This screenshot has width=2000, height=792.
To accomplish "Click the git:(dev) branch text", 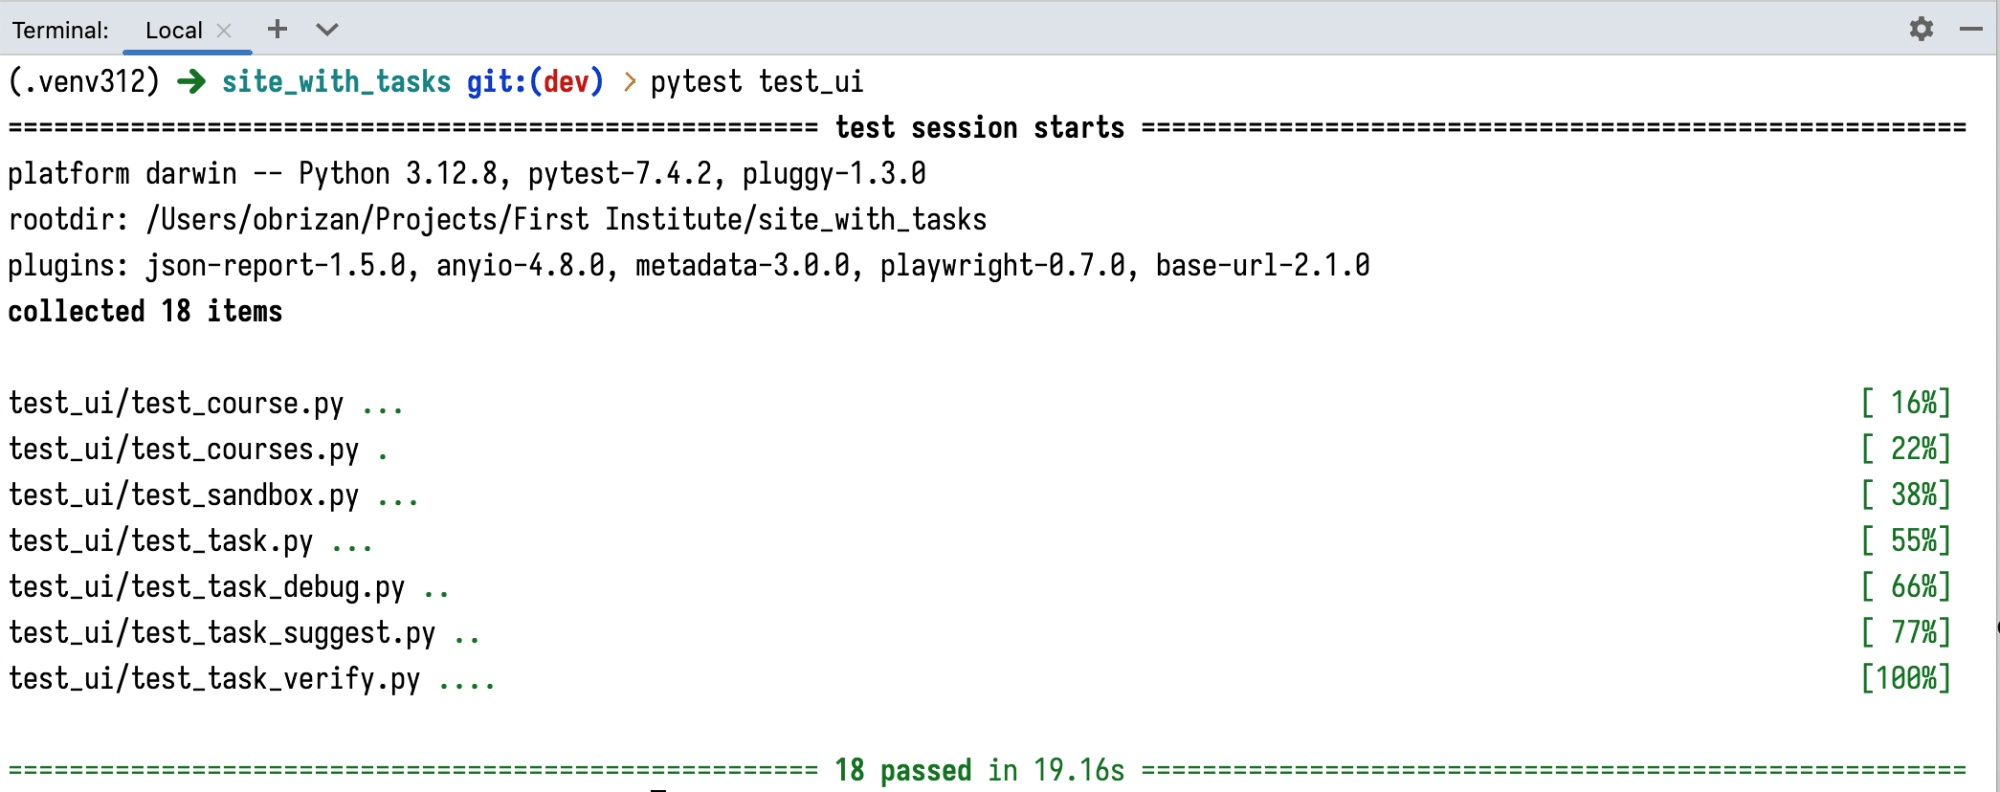I will tap(535, 81).
